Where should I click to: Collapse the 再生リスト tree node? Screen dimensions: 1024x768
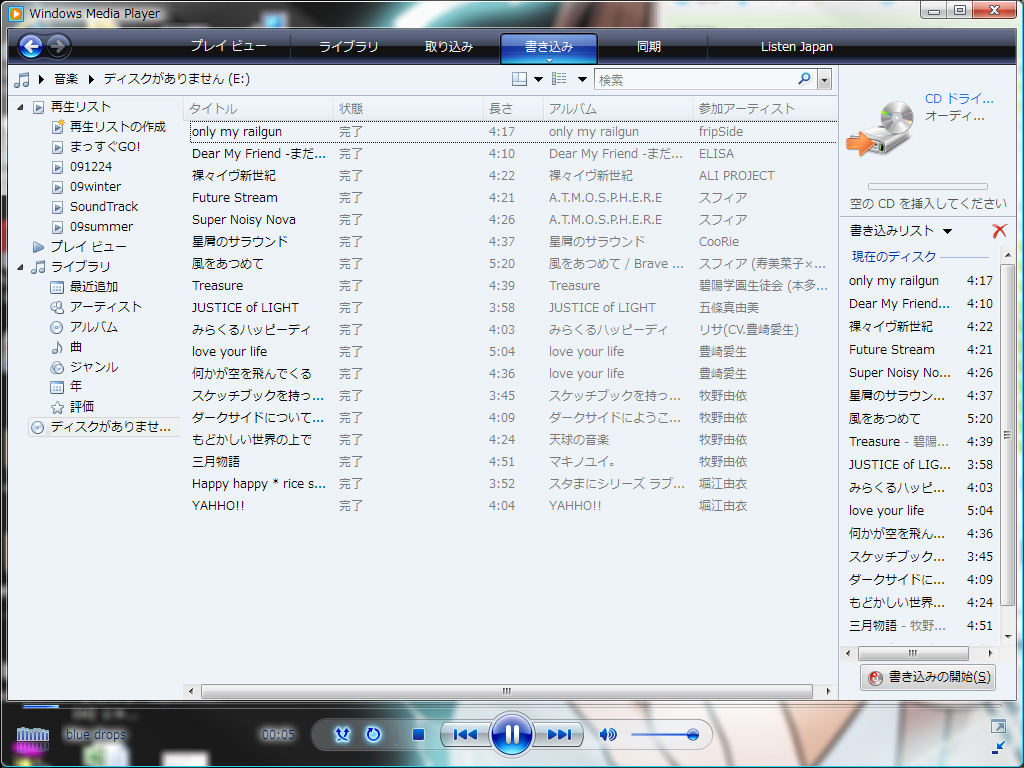point(20,107)
